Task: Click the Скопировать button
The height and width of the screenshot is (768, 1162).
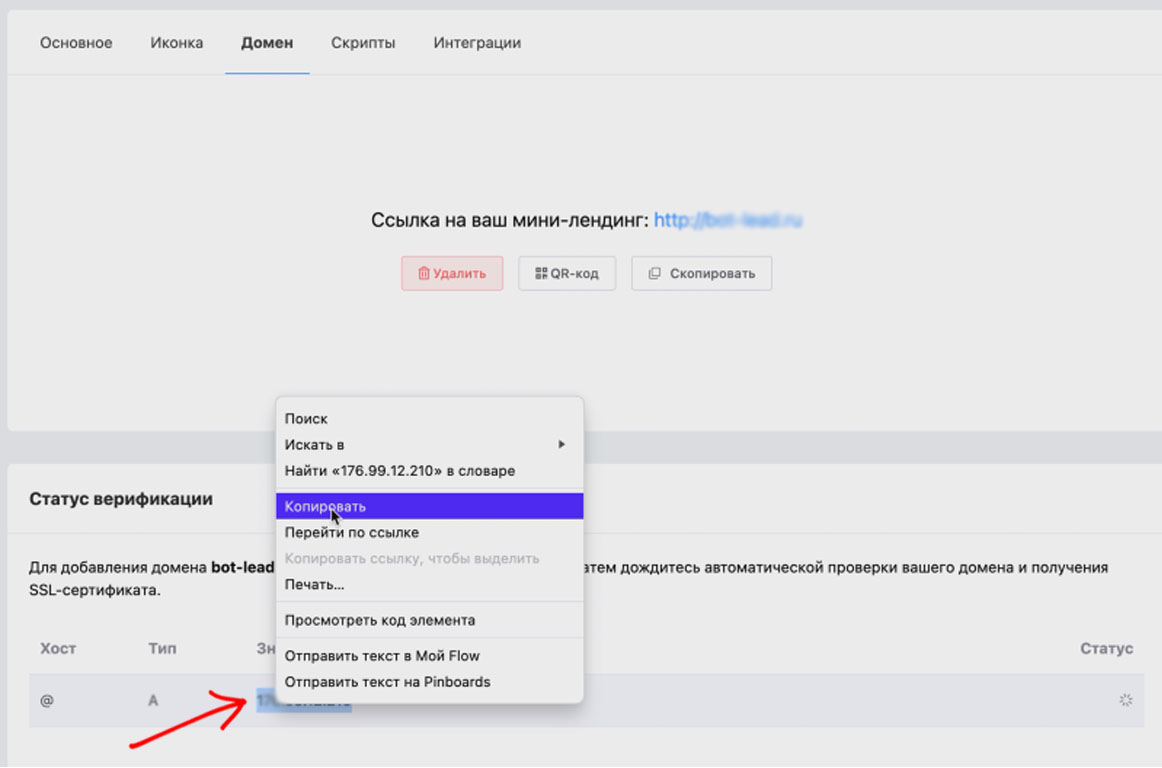Action: coord(701,274)
